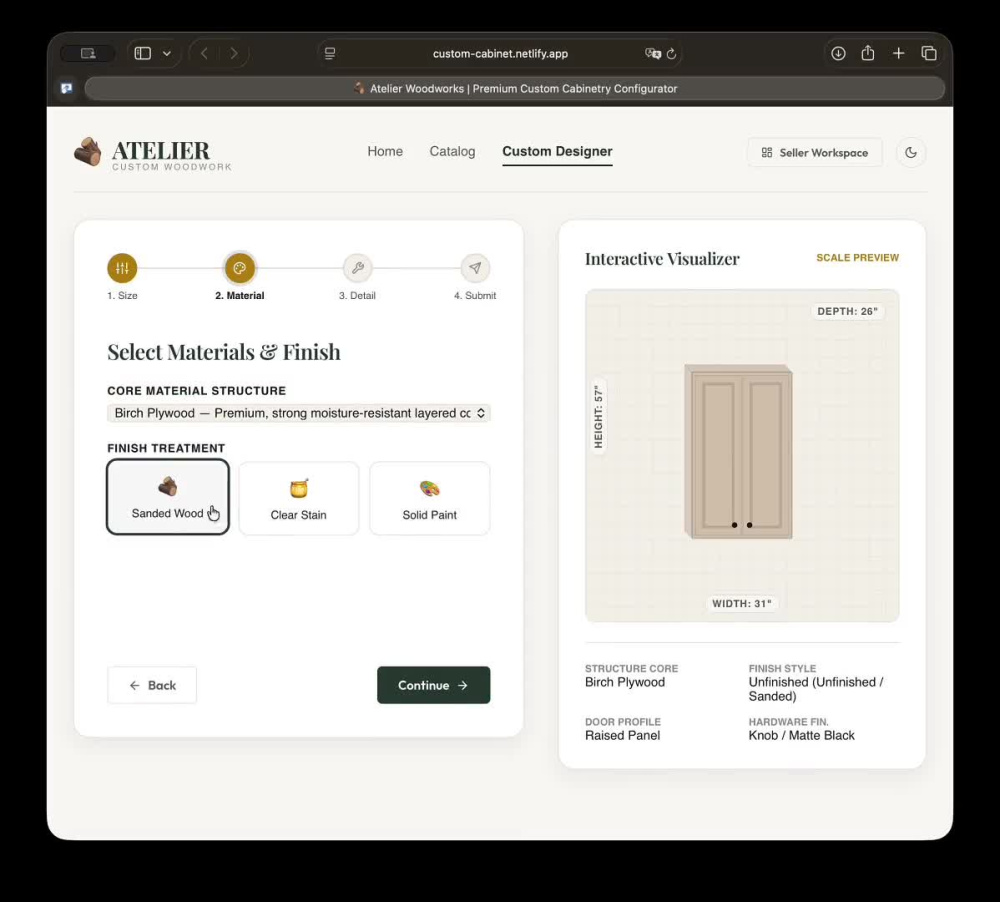Click the Material step palette icon
1000x902 pixels.
click(x=240, y=268)
